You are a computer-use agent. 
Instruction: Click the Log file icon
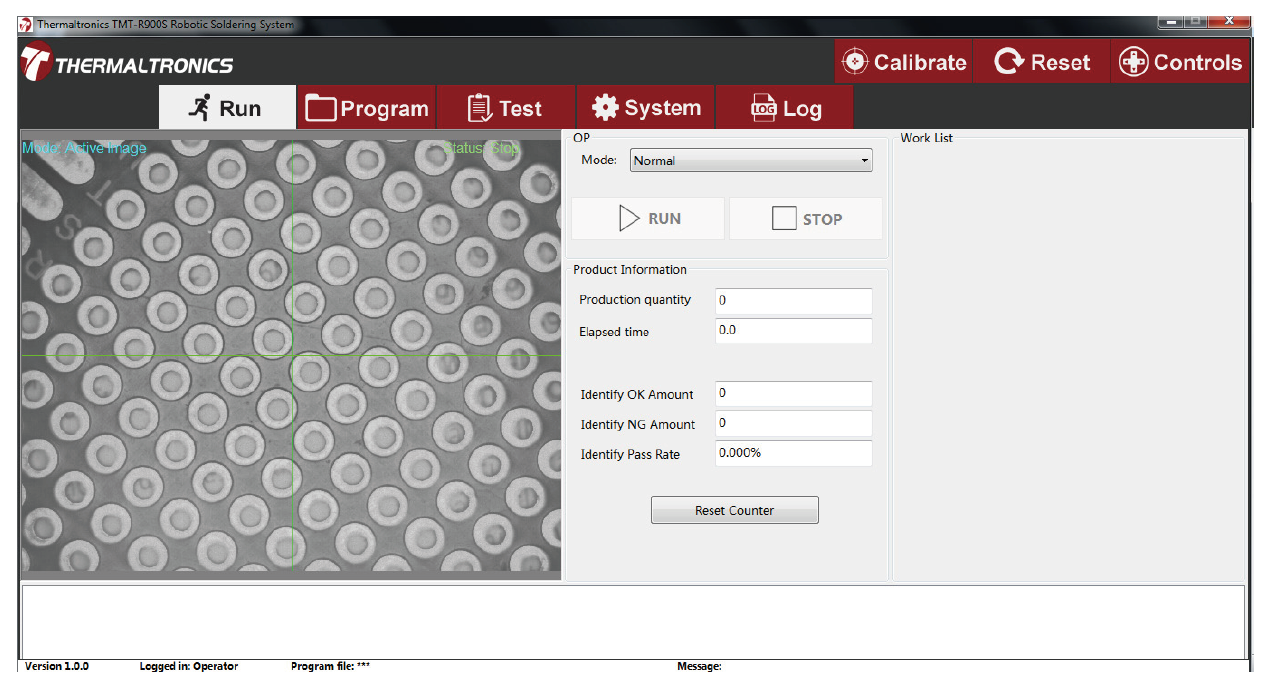(x=763, y=108)
